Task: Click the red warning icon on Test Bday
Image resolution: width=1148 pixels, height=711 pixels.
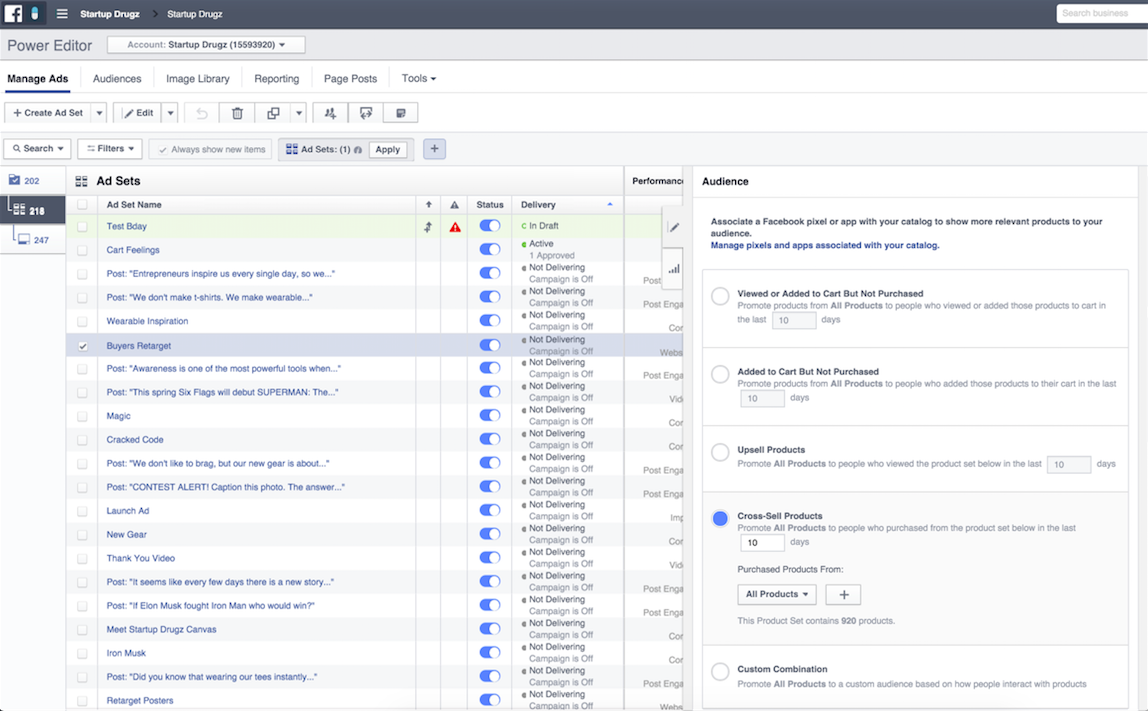Action: coord(455,227)
